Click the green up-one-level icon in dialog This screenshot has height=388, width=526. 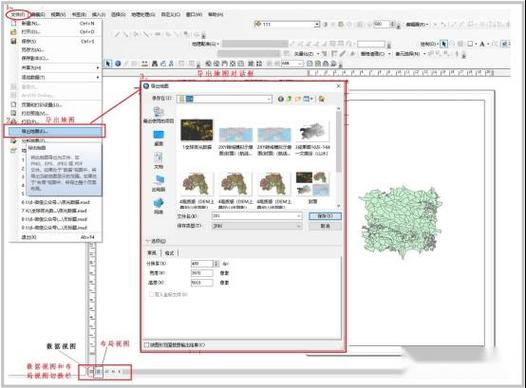click(x=289, y=99)
